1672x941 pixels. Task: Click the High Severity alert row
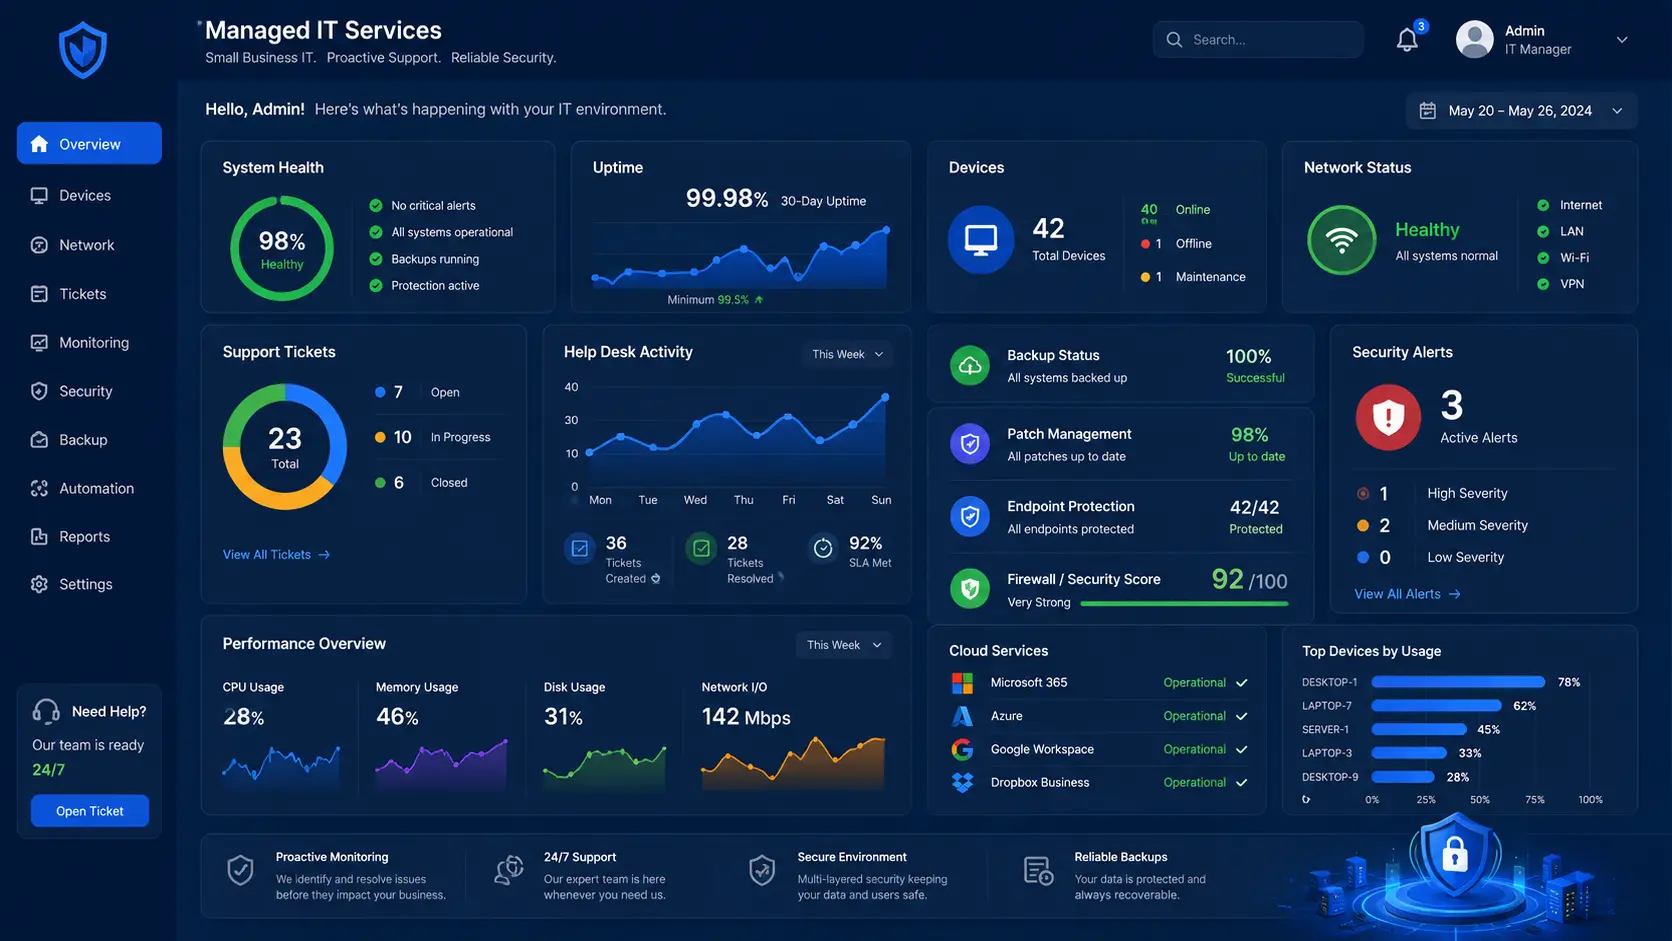[x=1432, y=494]
